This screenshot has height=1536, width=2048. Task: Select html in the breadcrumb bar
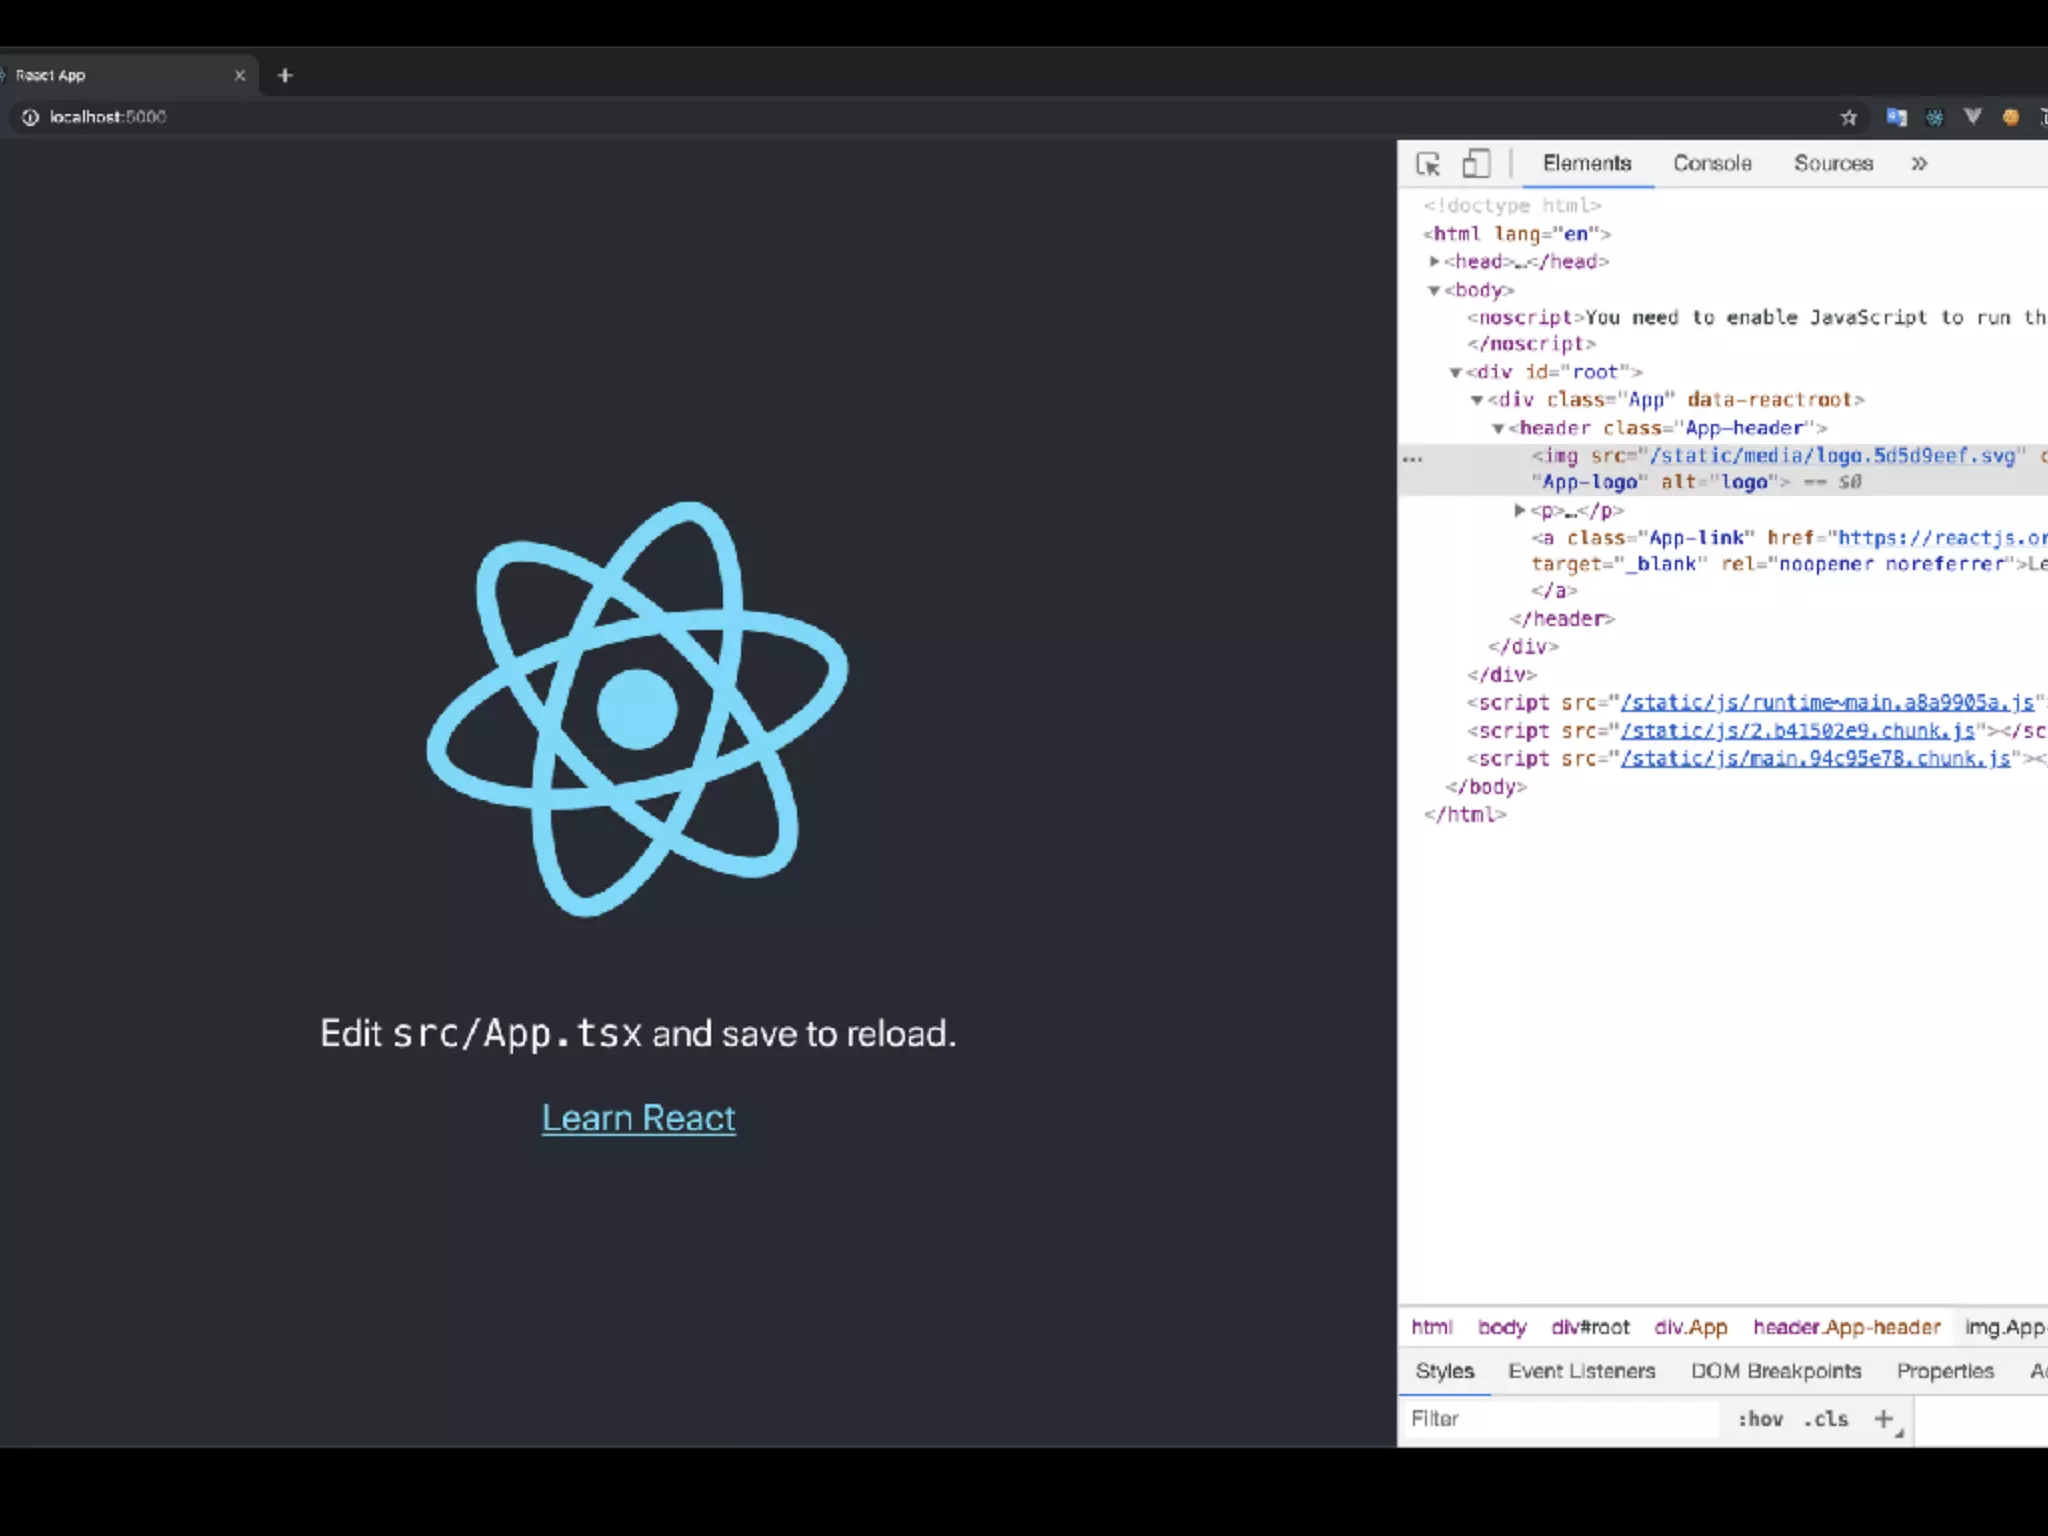(1432, 1327)
